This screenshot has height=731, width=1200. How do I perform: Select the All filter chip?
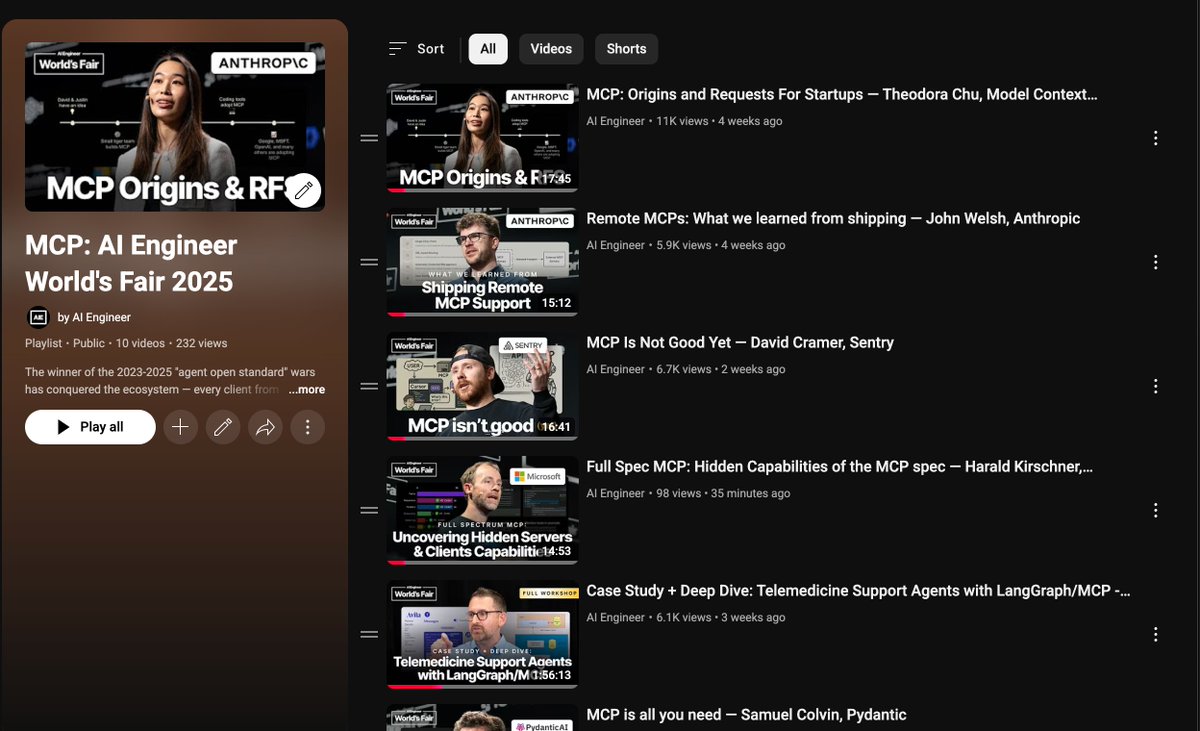pos(488,49)
